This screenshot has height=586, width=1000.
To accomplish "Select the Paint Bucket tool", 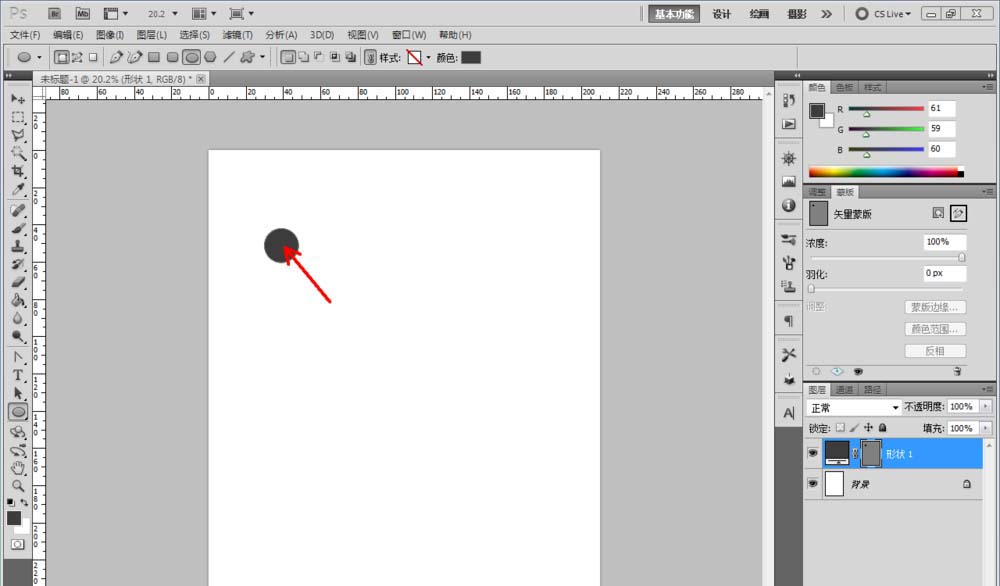I will (18, 300).
